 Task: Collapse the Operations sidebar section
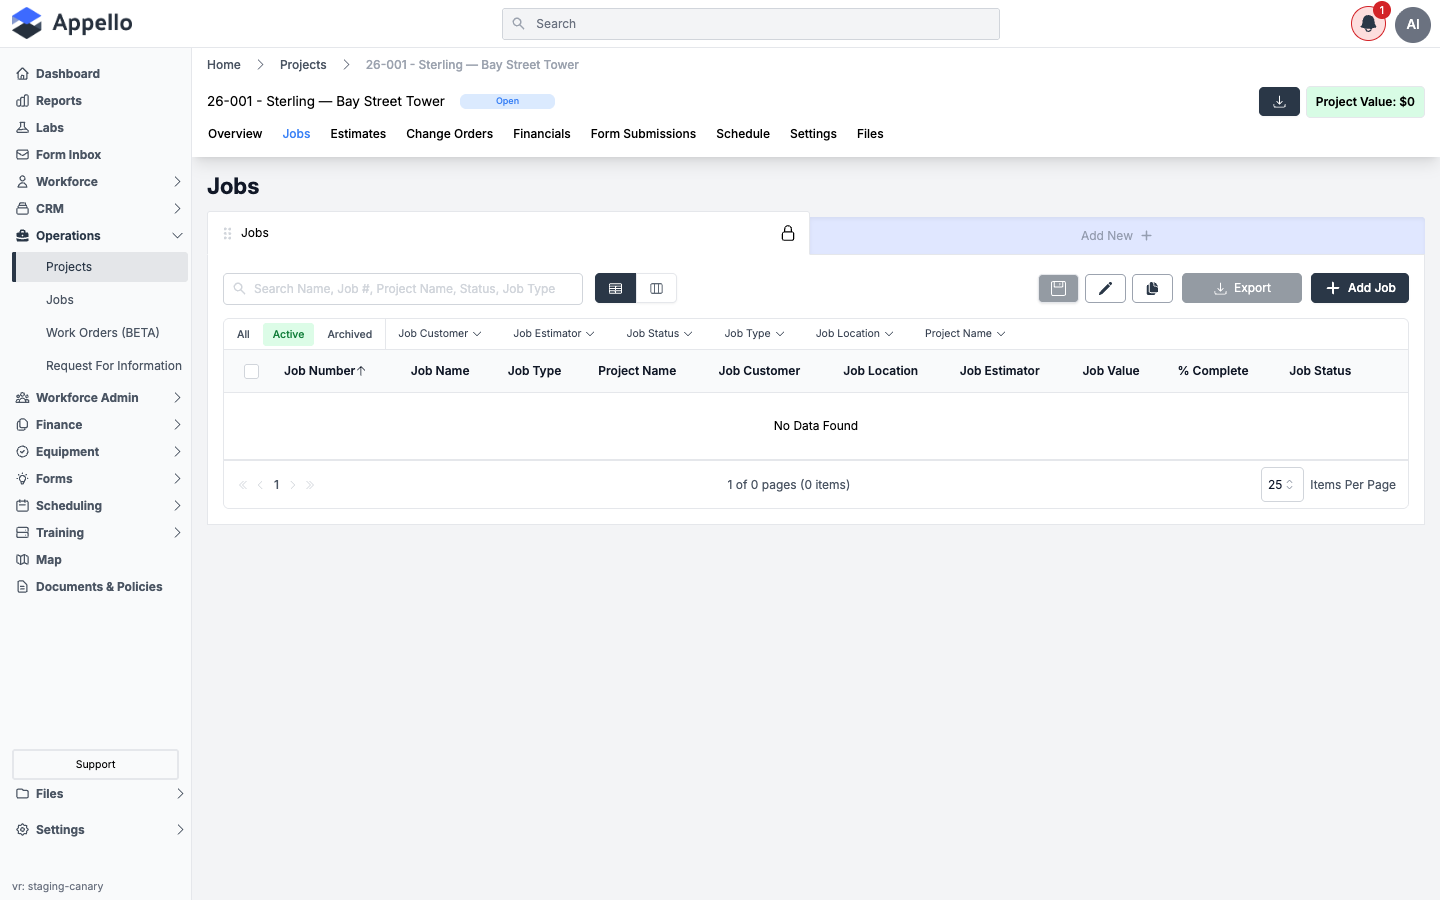(99, 236)
